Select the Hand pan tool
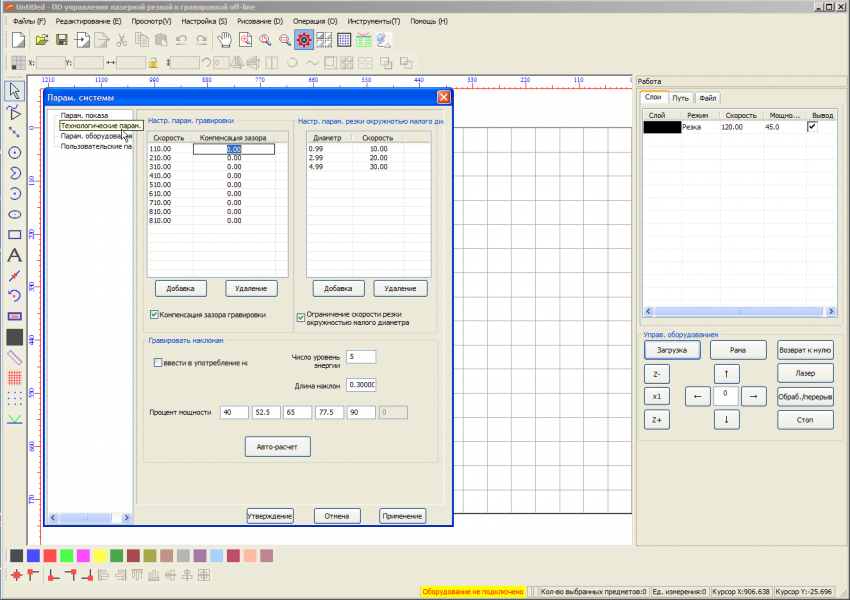Viewport: 850px width, 600px height. click(225, 40)
